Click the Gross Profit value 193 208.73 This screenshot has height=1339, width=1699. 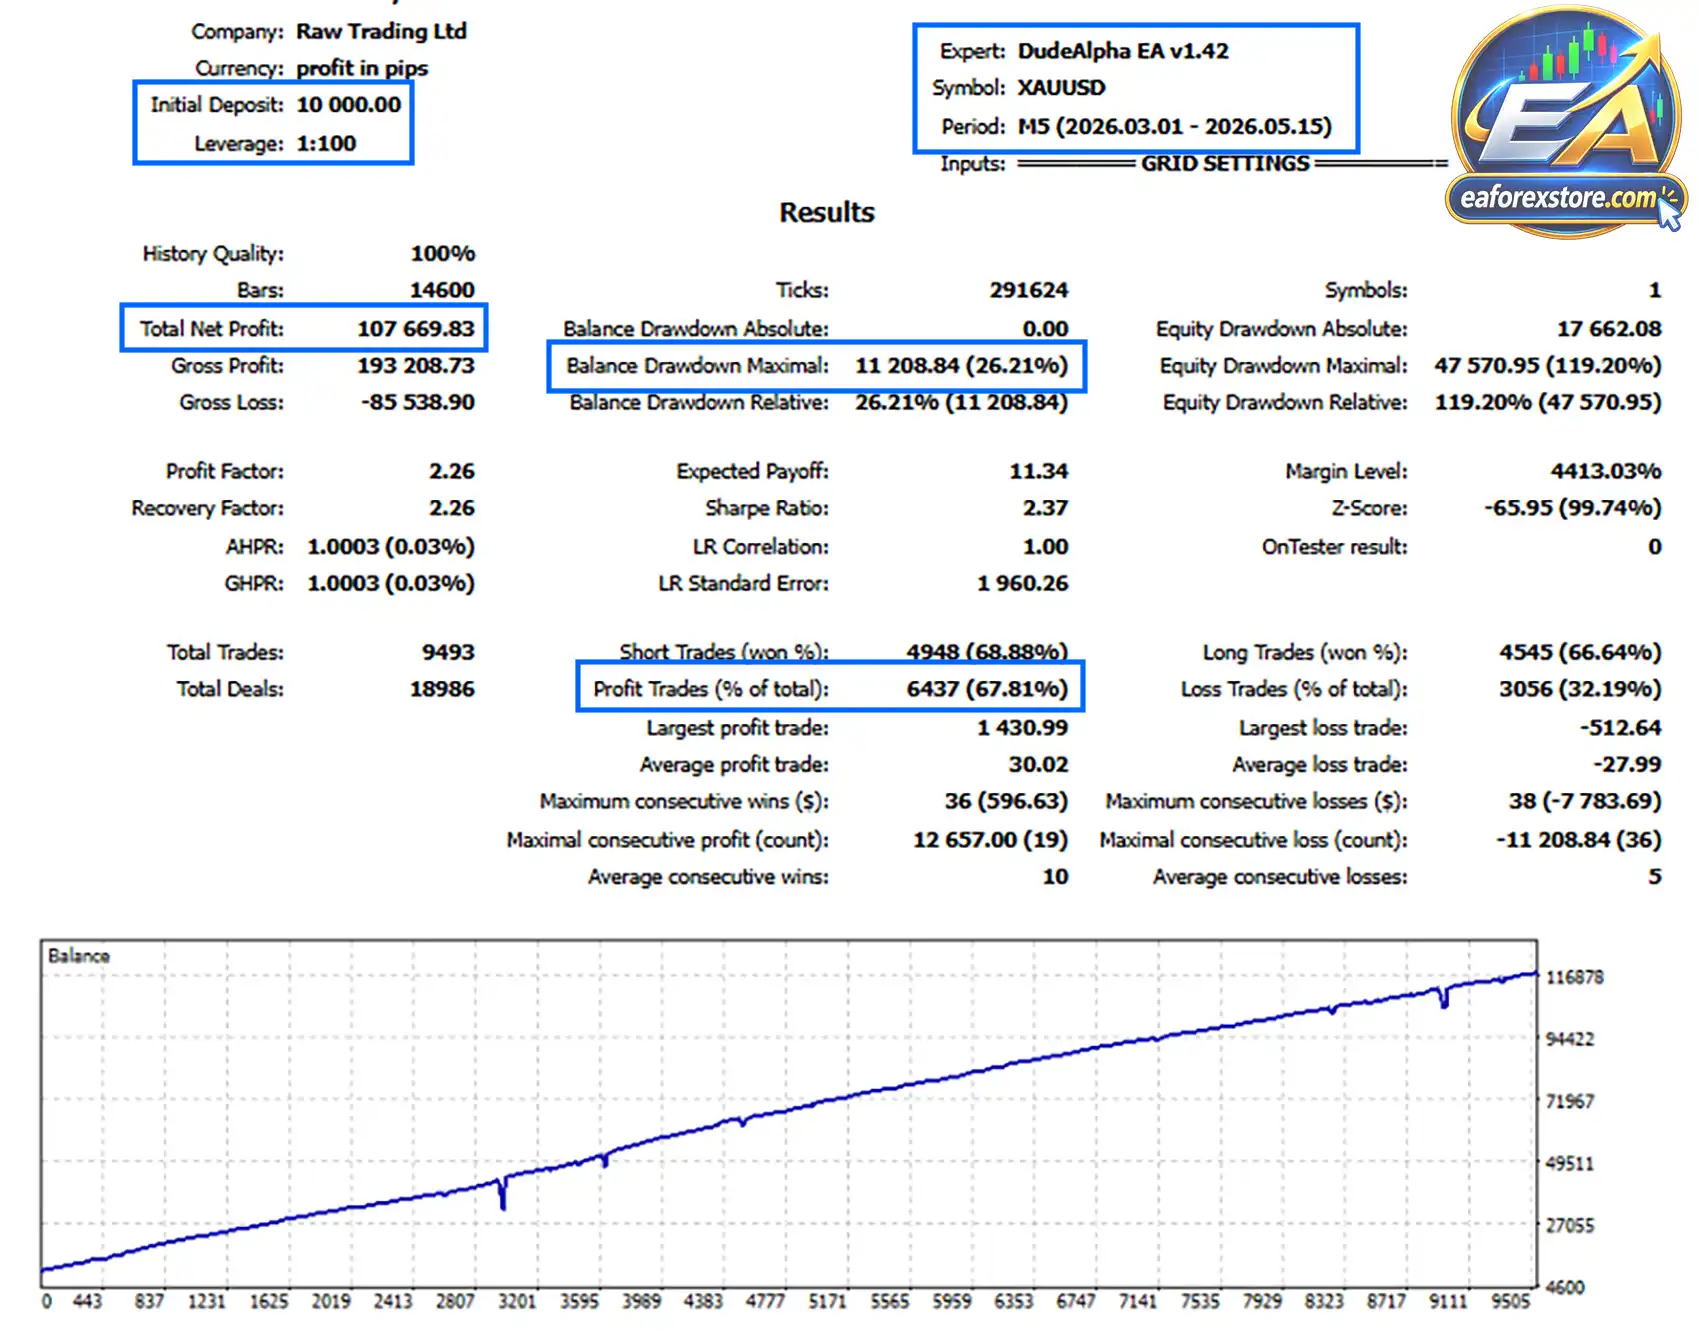pyautogui.click(x=416, y=365)
